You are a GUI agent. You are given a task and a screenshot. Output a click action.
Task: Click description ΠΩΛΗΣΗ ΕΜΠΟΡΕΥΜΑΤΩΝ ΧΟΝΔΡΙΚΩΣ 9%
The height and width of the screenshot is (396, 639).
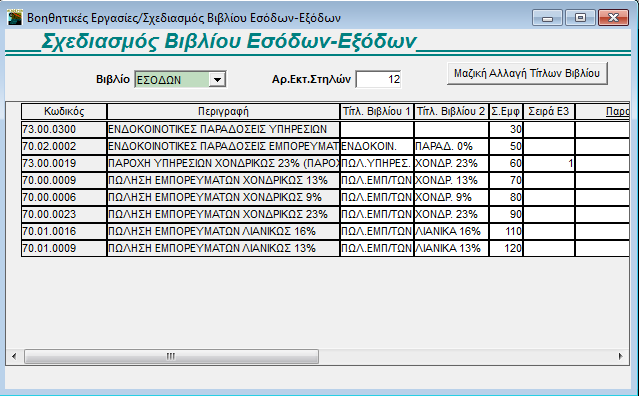click(223, 197)
